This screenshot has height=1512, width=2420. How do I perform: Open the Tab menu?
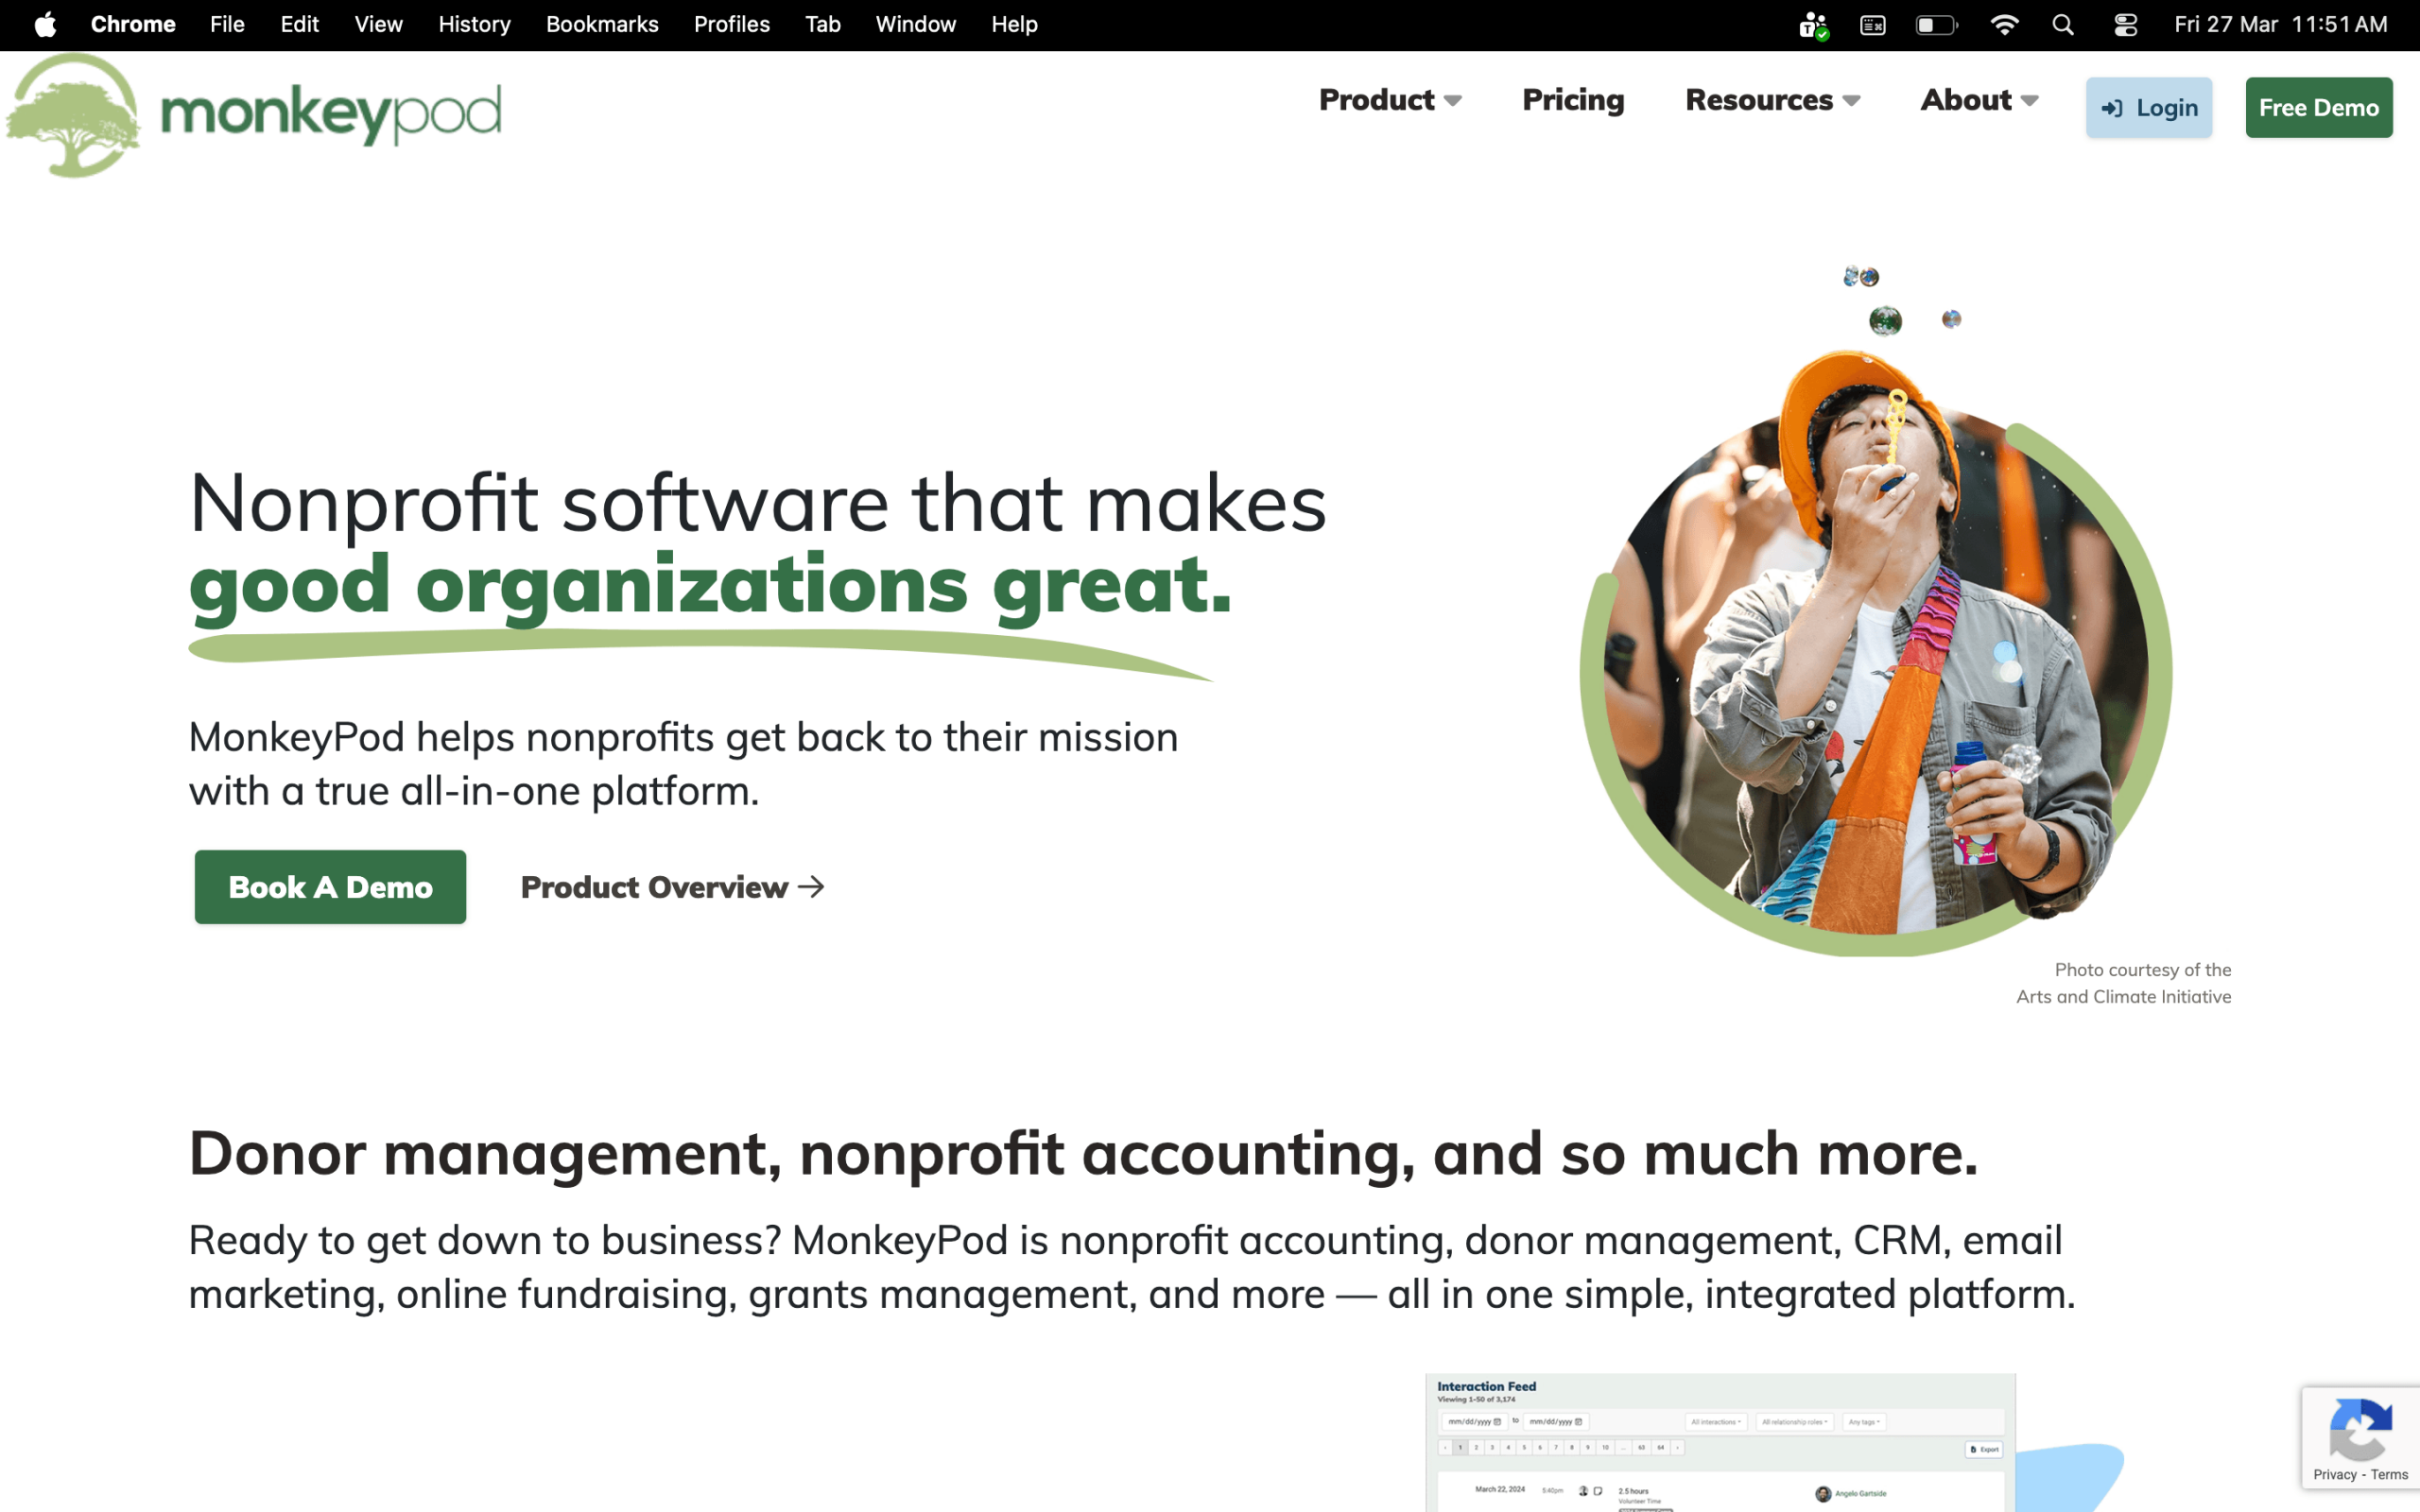[823, 24]
